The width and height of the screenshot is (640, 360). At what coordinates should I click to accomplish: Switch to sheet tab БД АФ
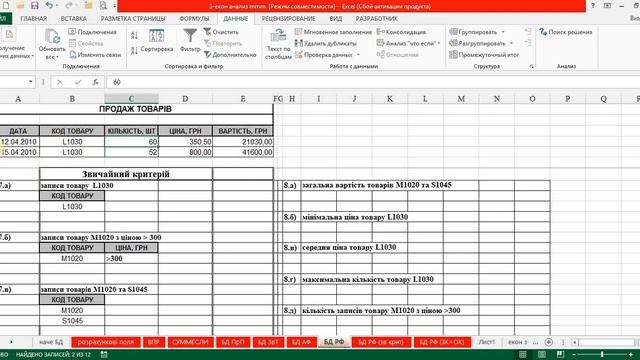[x=302, y=342]
